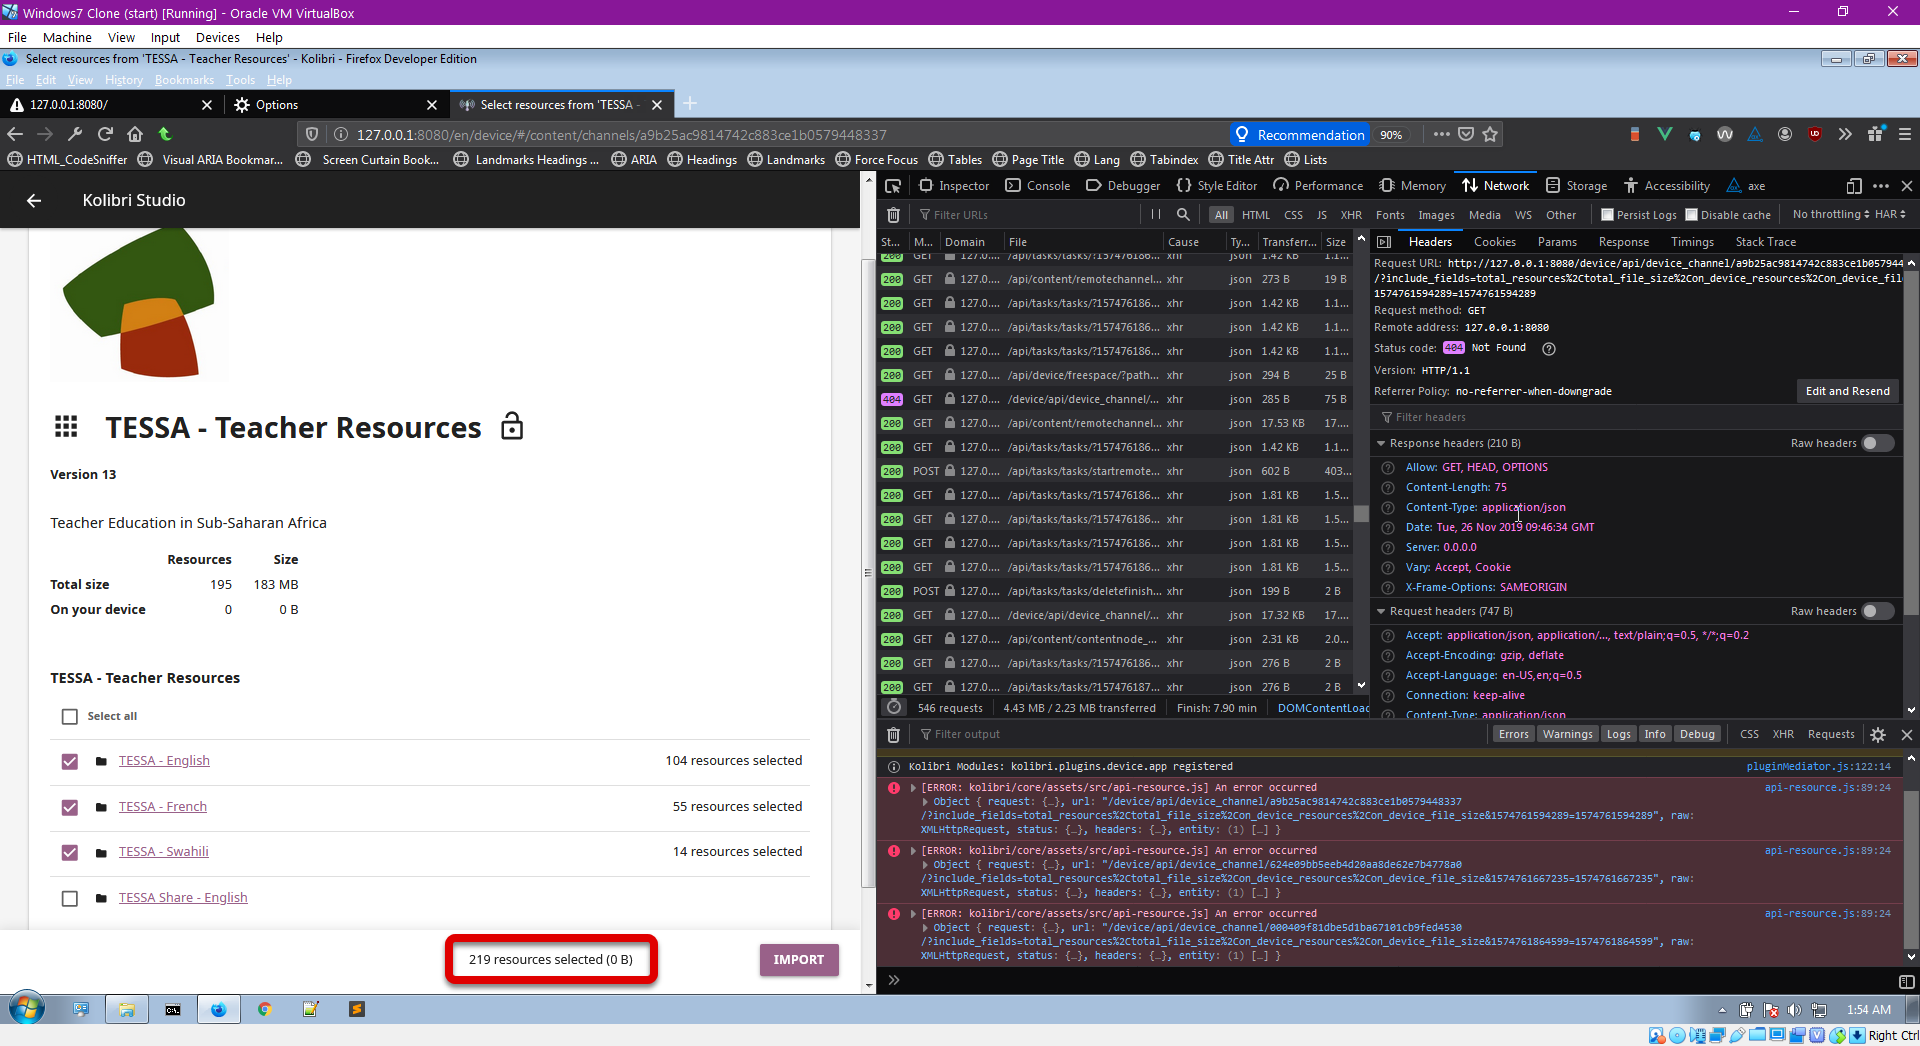The width and height of the screenshot is (1920, 1046).
Task: Click Firefox reload page icon
Action: pos(105,134)
